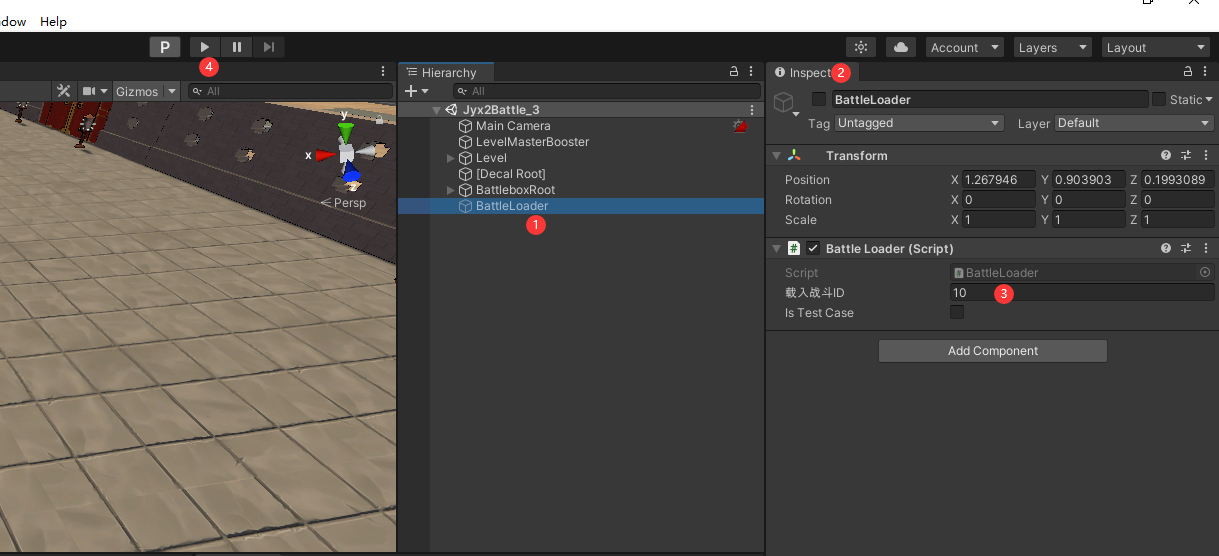The height and width of the screenshot is (556, 1219).
Task: Toggle the BattleLoader active checkbox
Action: [819, 99]
